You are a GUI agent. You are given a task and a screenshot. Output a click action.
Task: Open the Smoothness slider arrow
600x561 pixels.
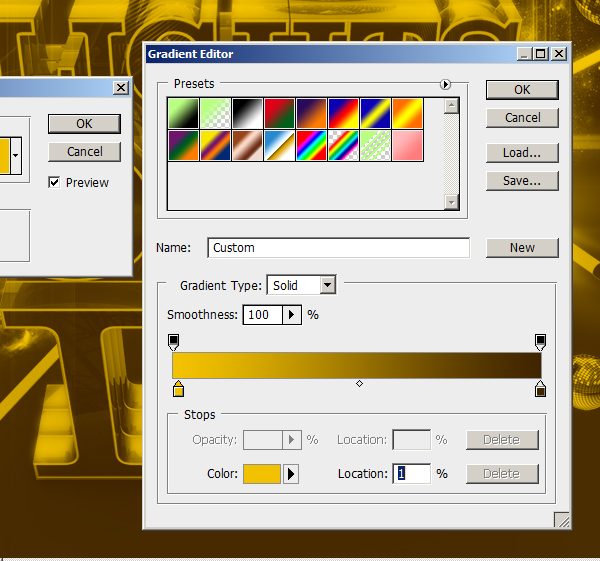pos(292,315)
